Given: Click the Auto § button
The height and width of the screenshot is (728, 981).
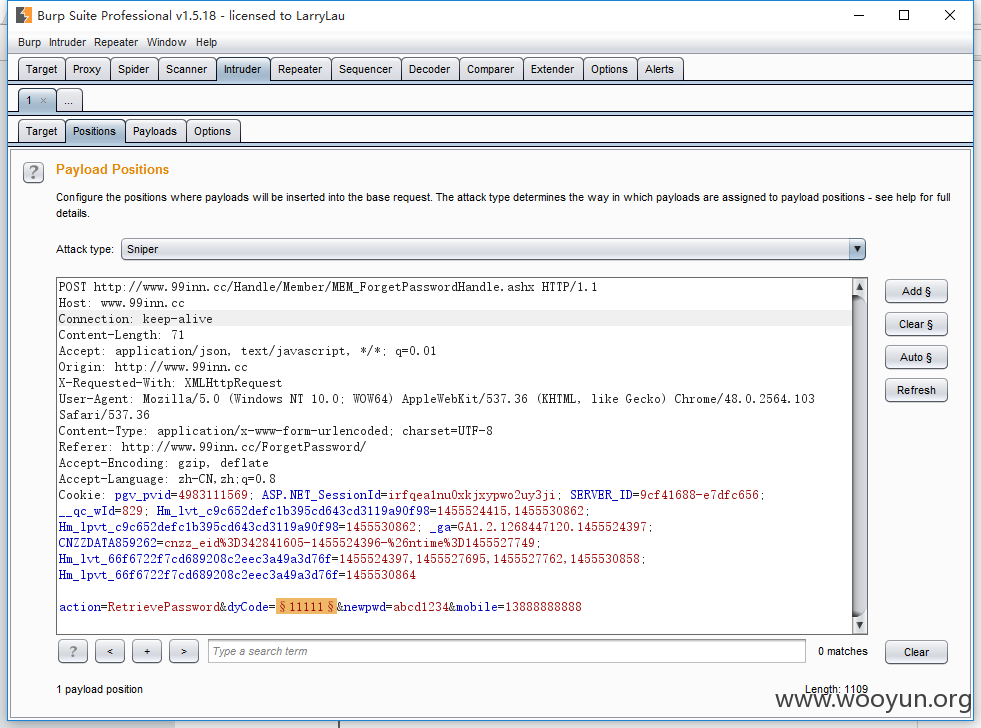Looking at the screenshot, I should click(916, 358).
